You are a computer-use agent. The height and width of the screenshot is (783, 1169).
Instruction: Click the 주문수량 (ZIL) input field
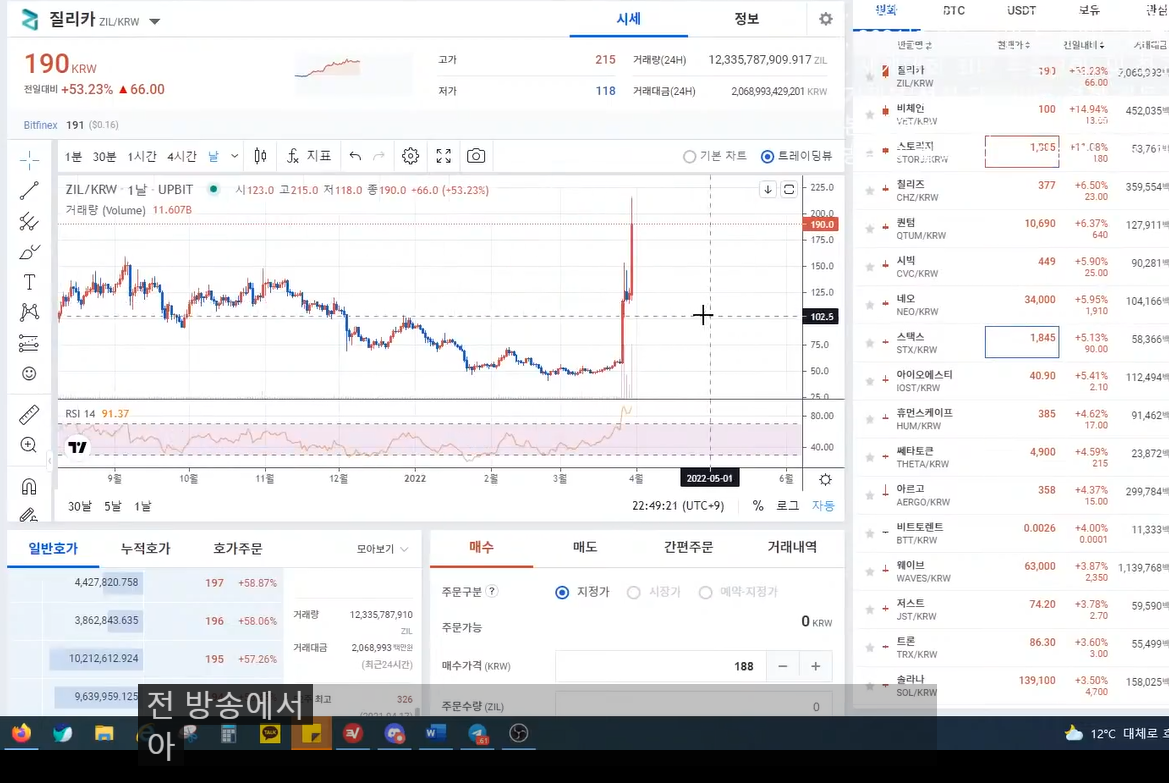click(x=693, y=706)
